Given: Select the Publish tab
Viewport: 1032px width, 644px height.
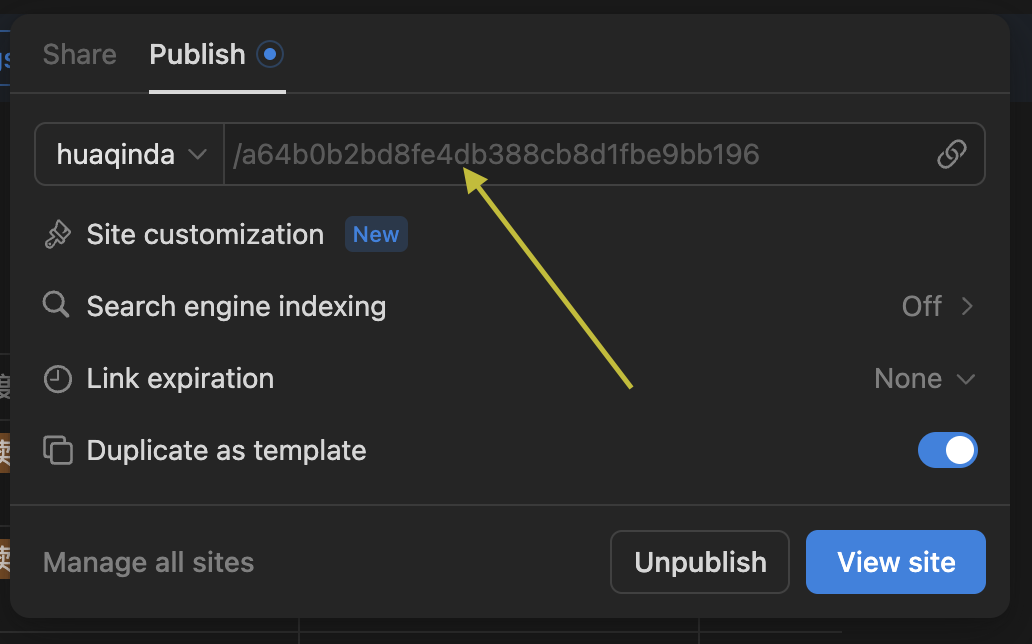Looking at the screenshot, I should click(x=197, y=54).
